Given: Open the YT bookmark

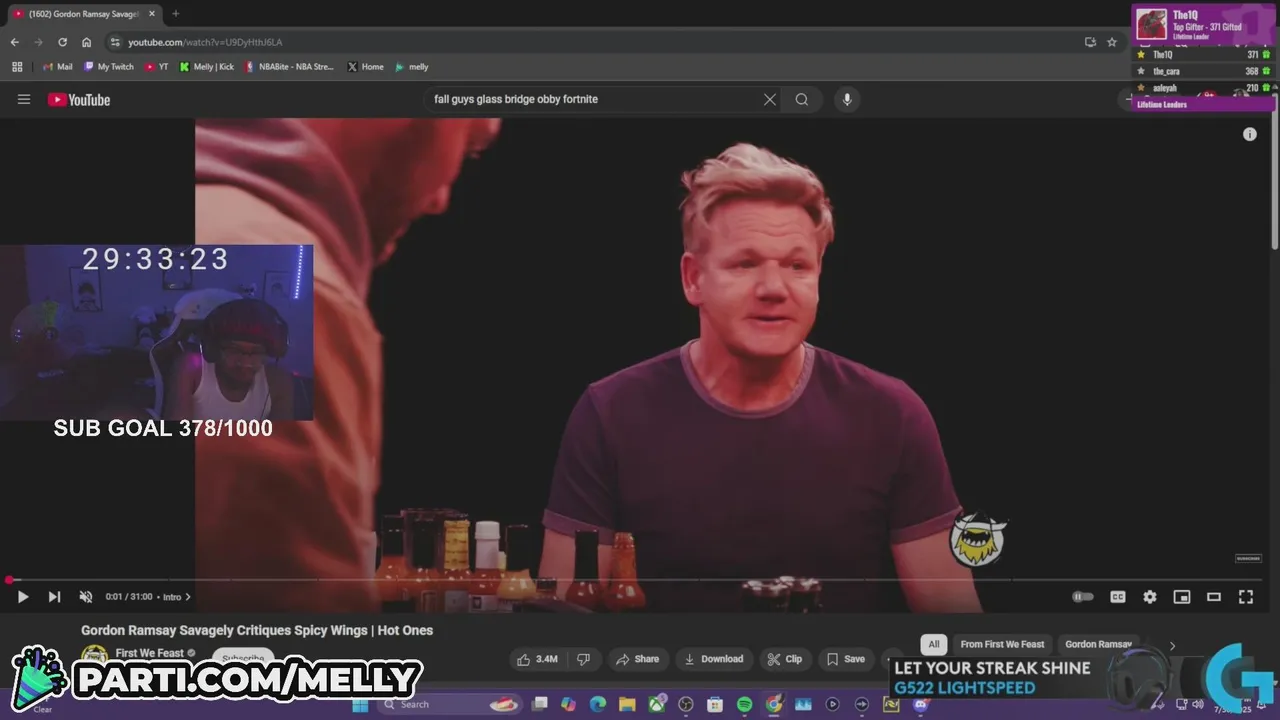Looking at the screenshot, I should pos(157,67).
